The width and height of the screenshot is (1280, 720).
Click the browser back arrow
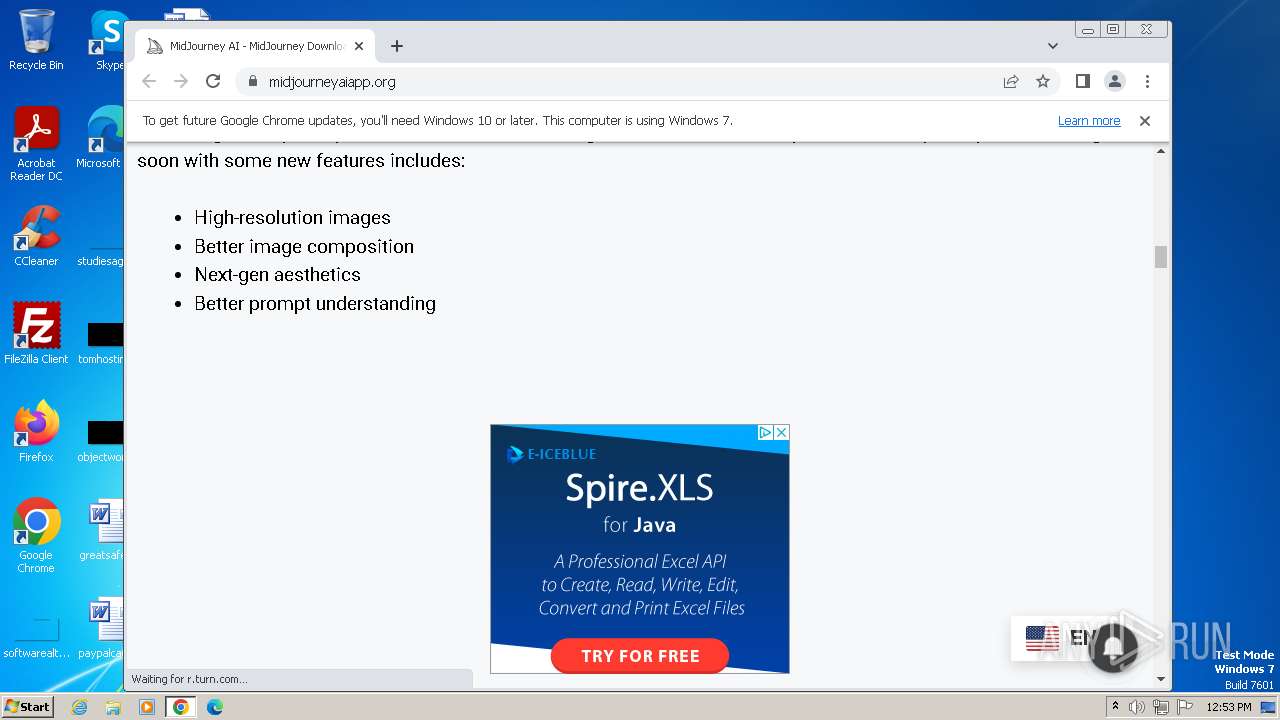pyautogui.click(x=149, y=81)
